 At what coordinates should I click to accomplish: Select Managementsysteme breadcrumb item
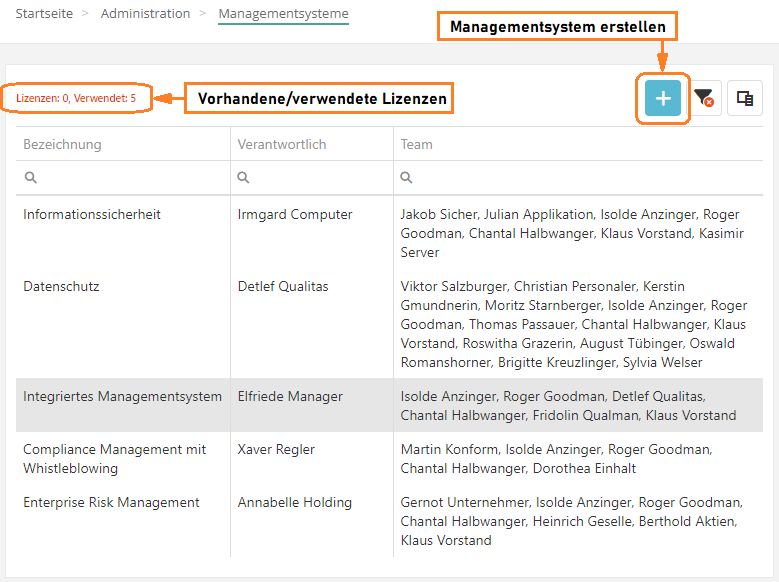click(x=283, y=14)
